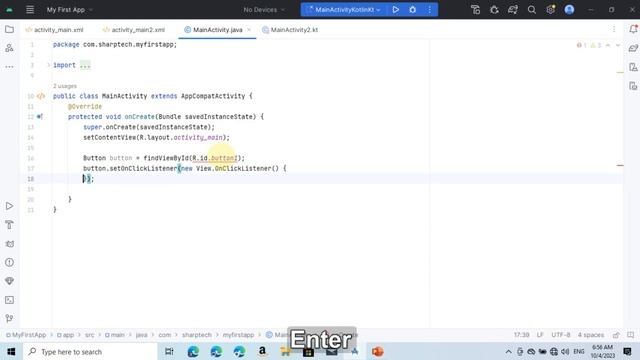Open the Run tool window
The image size is (640, 360).
click(9, 206)
